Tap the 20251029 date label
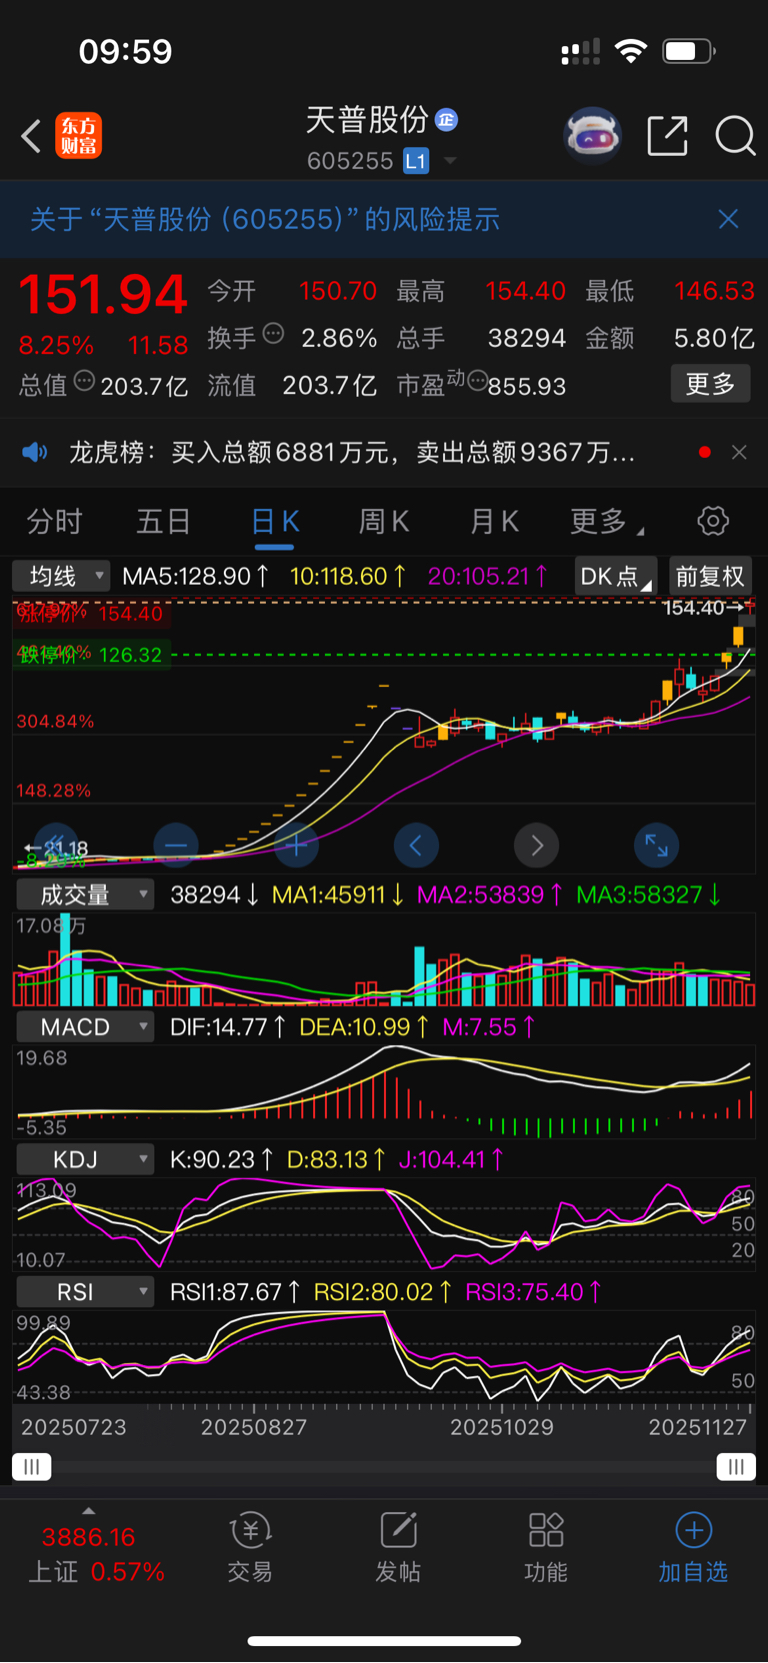Image resolution: width=768 pixels, height=1663 pixels. click(x=502, y=1427)
